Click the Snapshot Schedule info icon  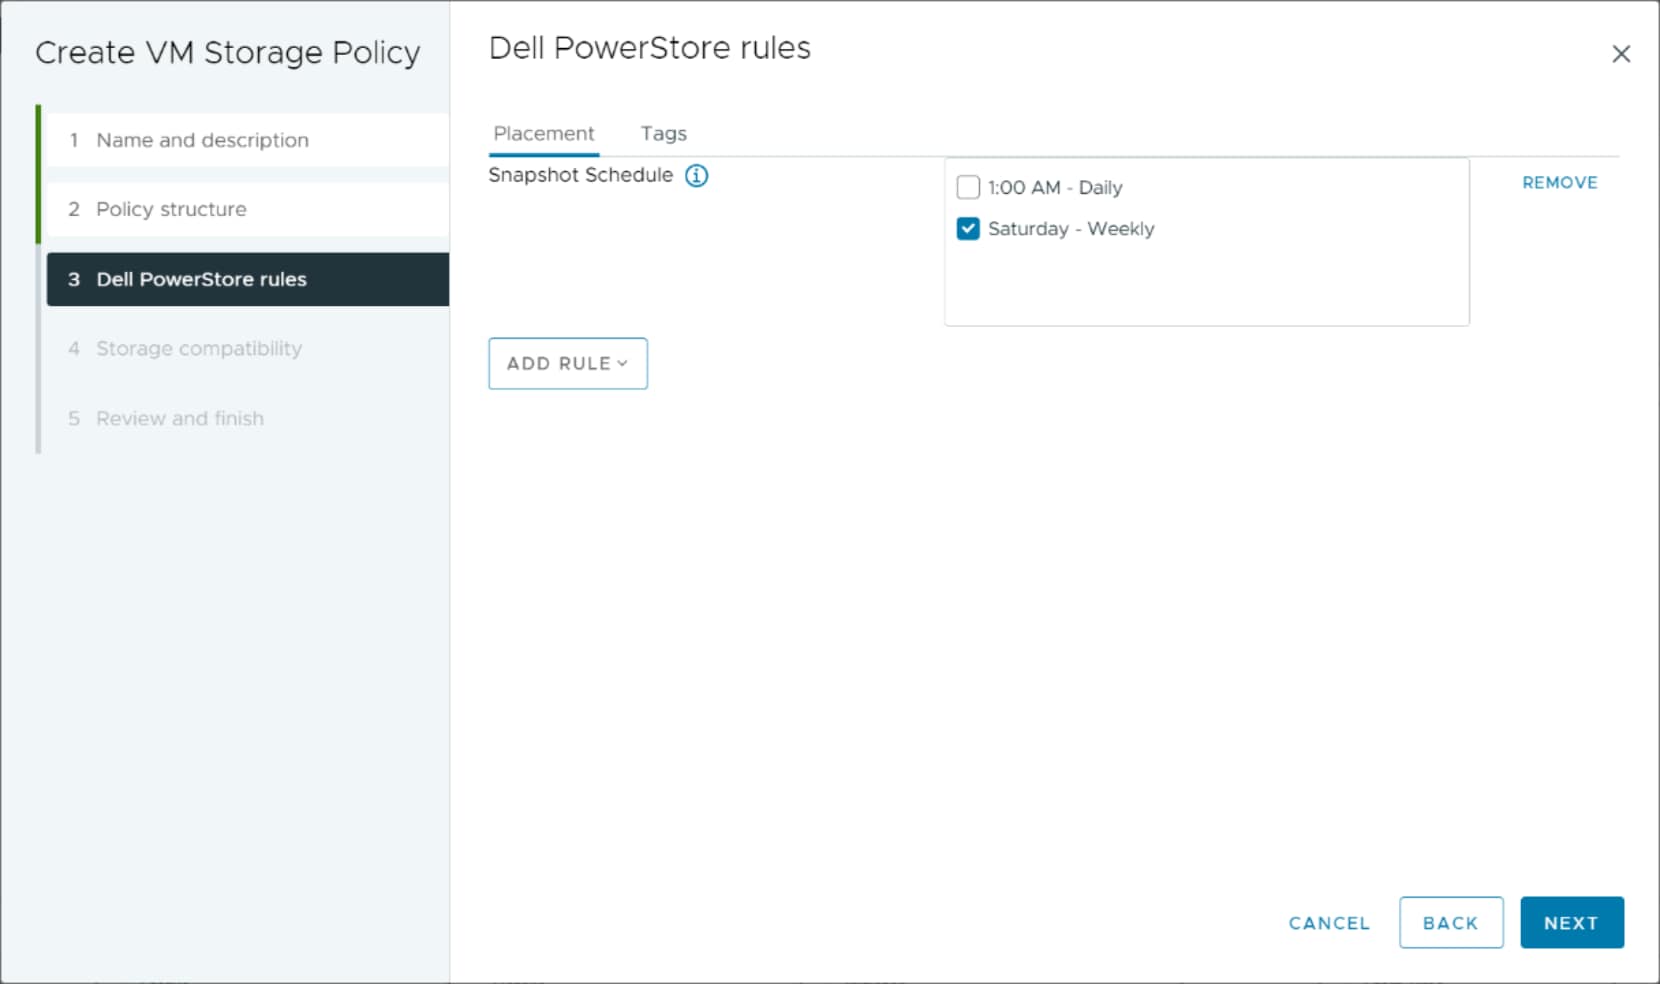(x=696, y=176)
